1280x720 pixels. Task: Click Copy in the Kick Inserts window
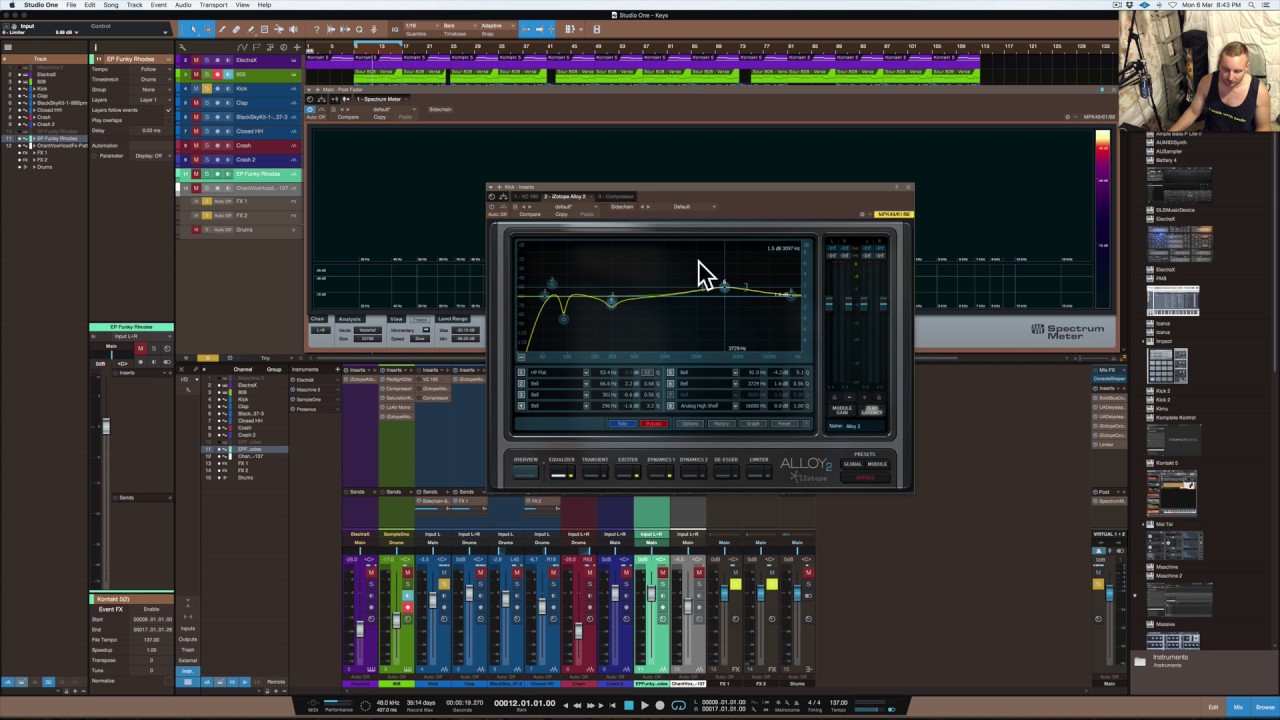pos(561,214)
